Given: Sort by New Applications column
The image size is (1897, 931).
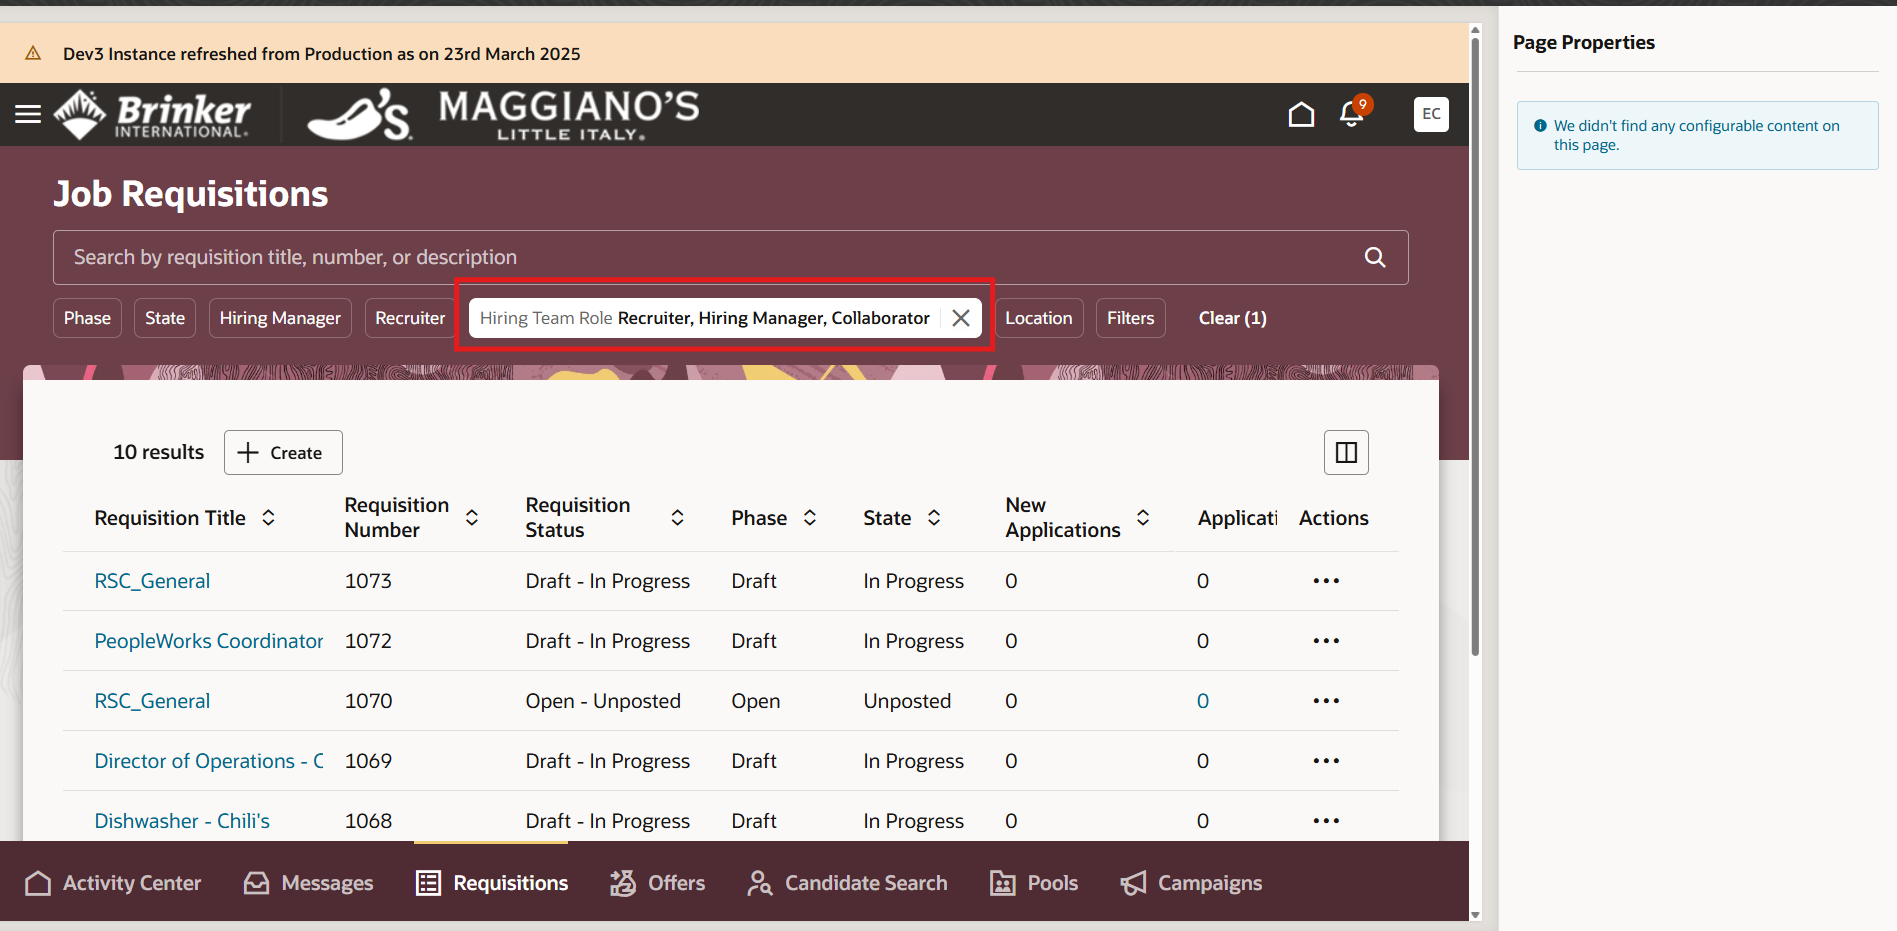Looking at the screenshot, I should [1143, 518].
